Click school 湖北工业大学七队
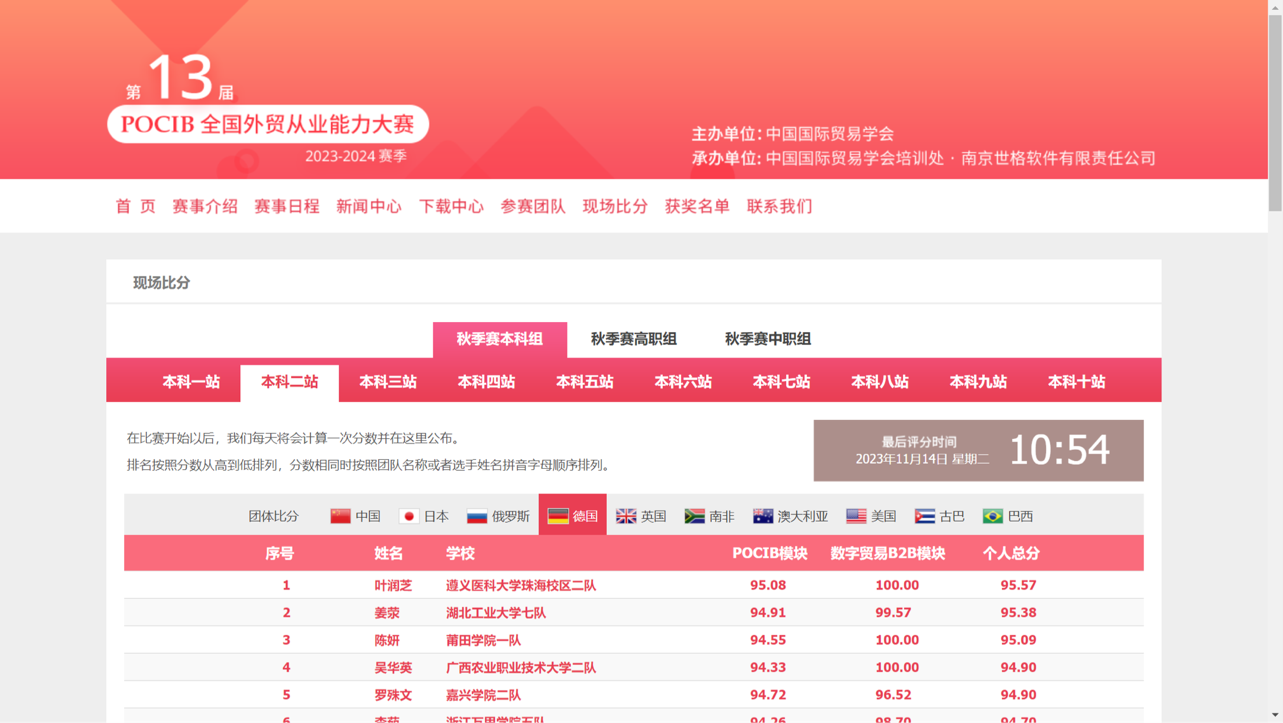This screenshot has width=1283, height=723. 496,612
